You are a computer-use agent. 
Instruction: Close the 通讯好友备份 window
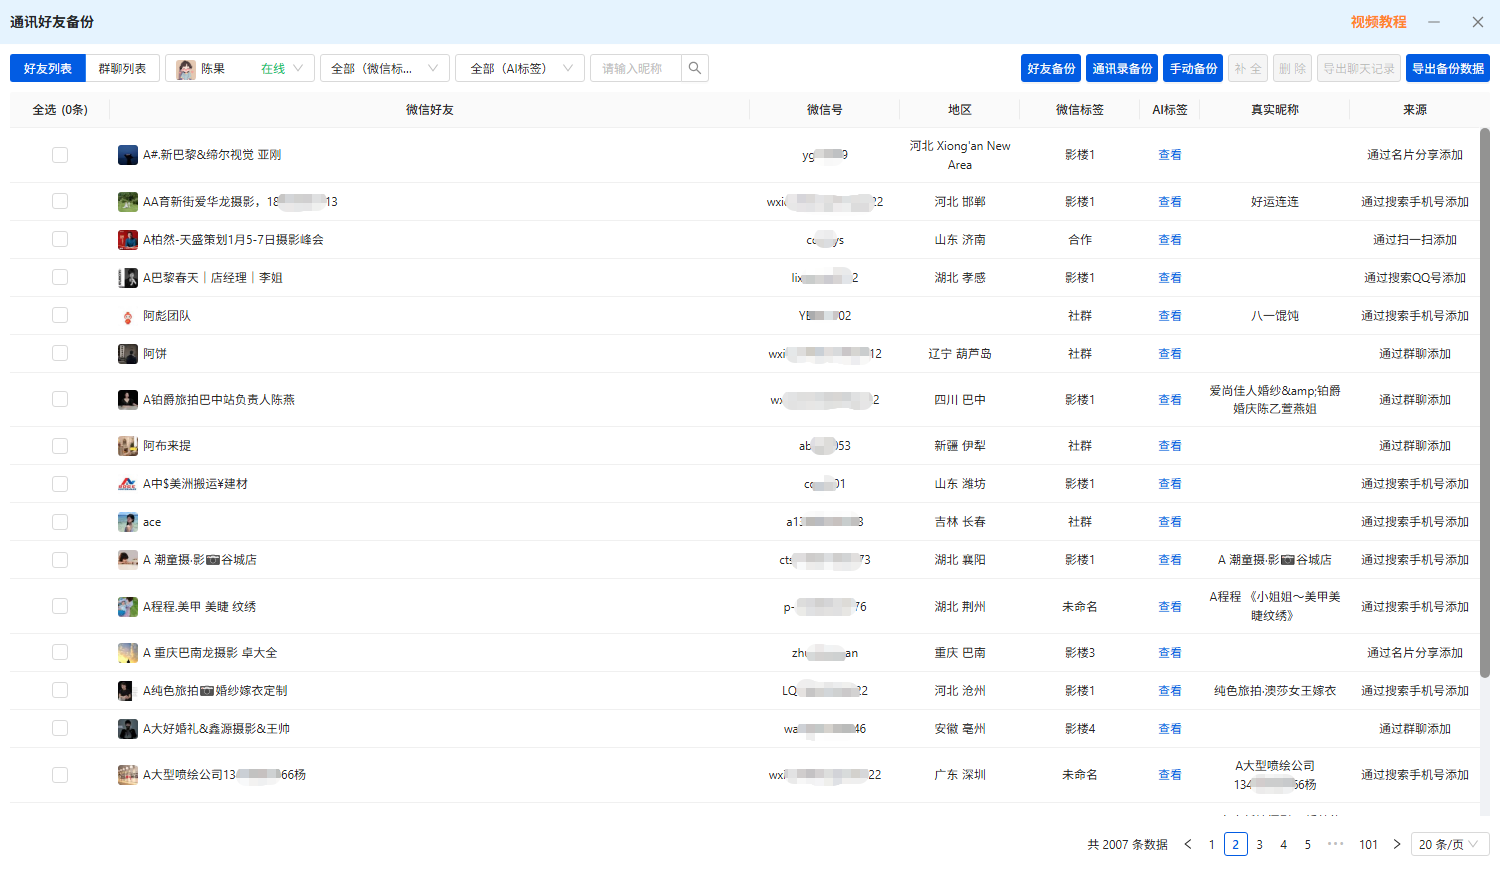(x=1478, y=22)
